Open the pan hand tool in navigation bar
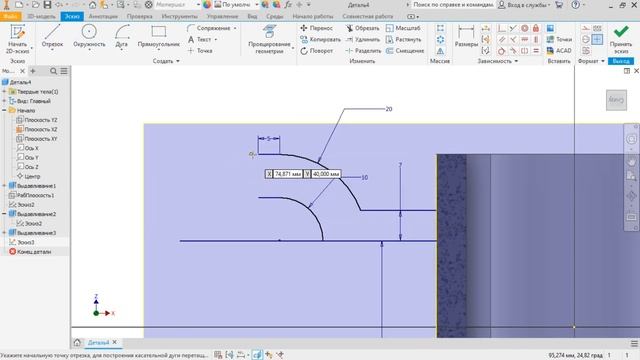Screen dimensions: 640x360 [631, 162]
